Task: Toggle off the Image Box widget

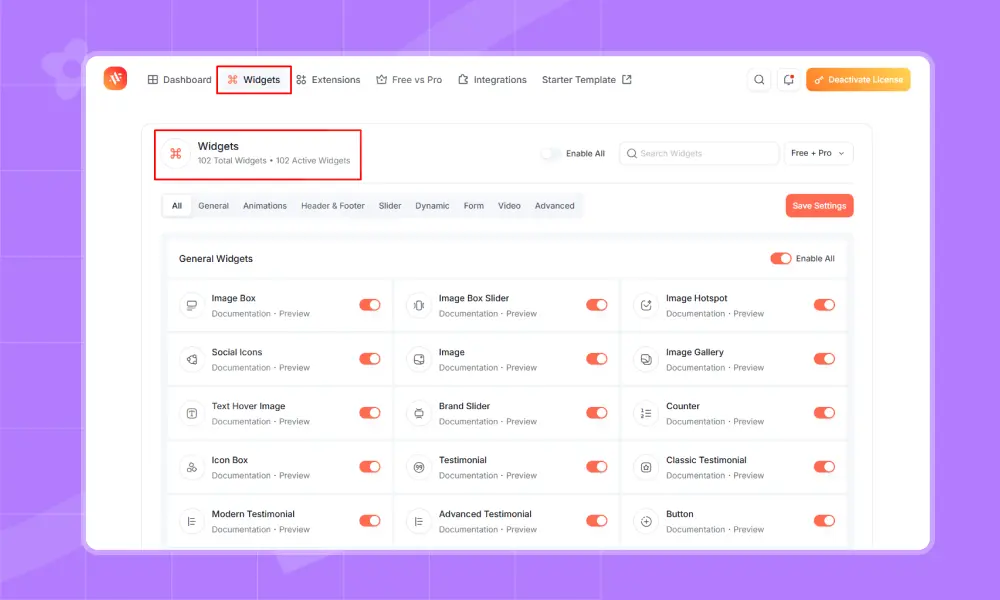Action: (x=370, y=305)
